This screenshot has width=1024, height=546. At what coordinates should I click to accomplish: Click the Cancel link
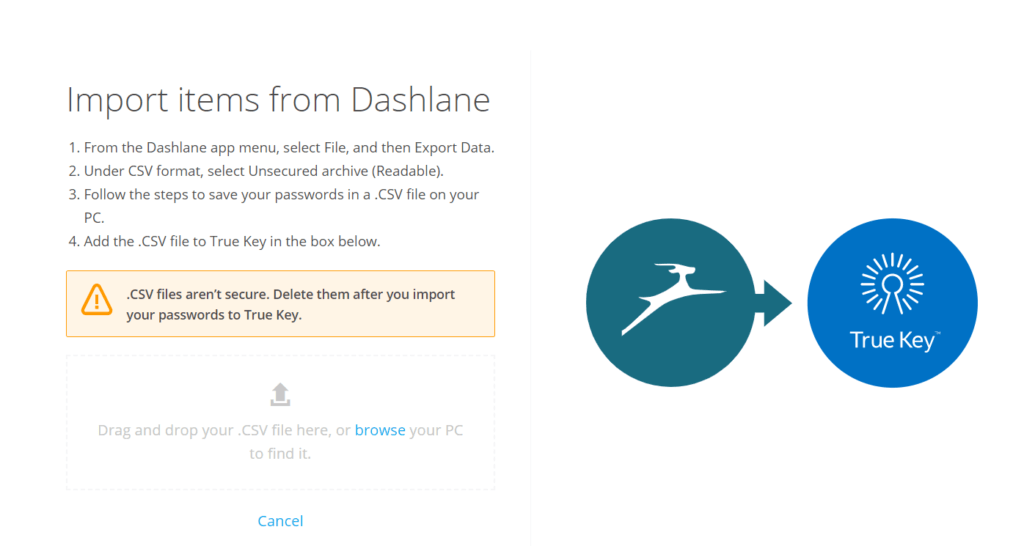tap(280, 521)
